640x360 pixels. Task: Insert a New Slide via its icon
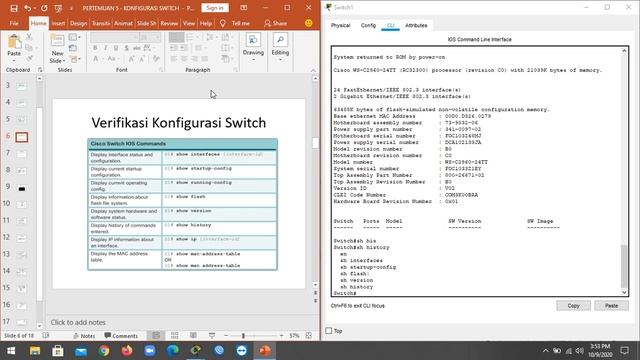pyautogui.click(x=57, y=41)
